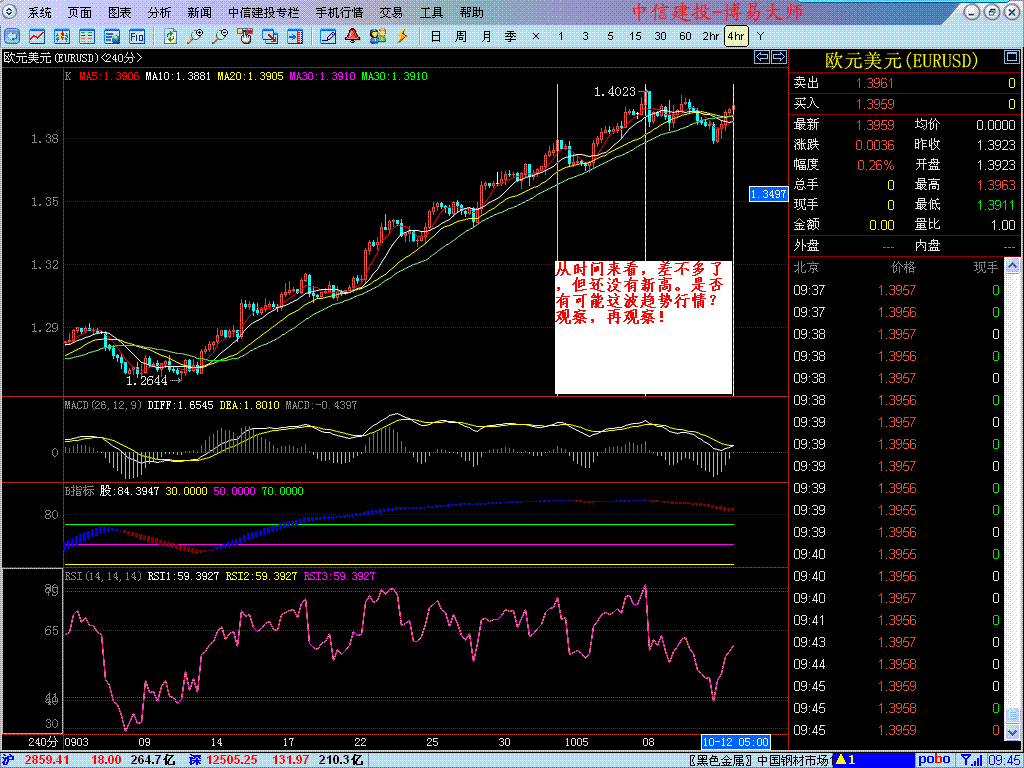Click the 240分 period label at bottom-left
1024x768 pixels.
42,742
